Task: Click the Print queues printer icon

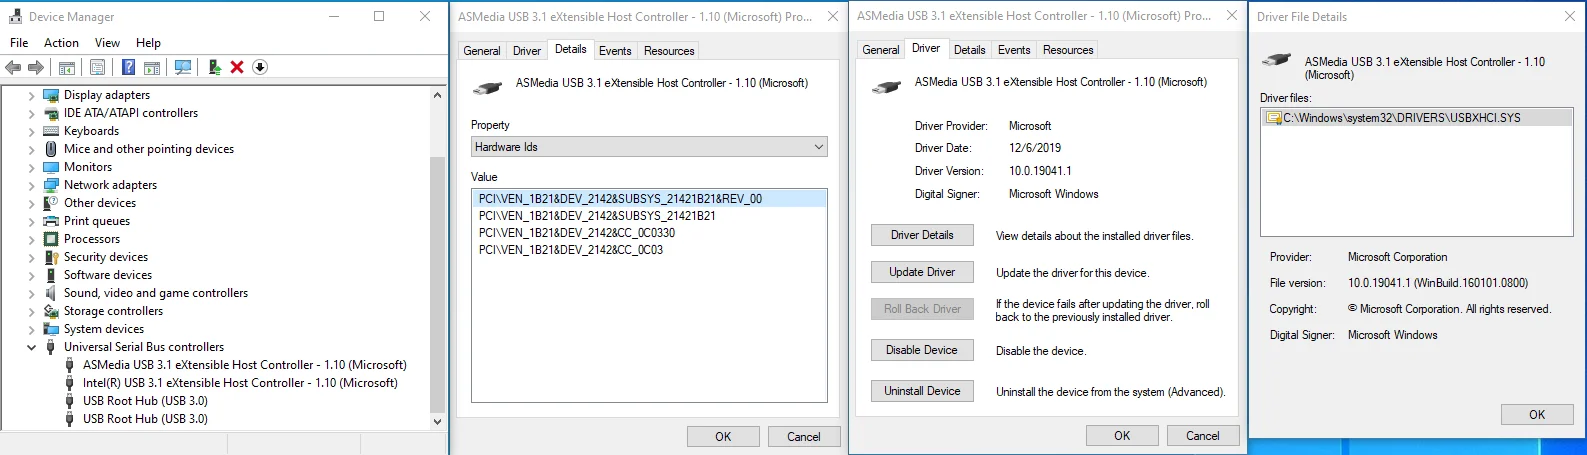Action: point(52,221)
